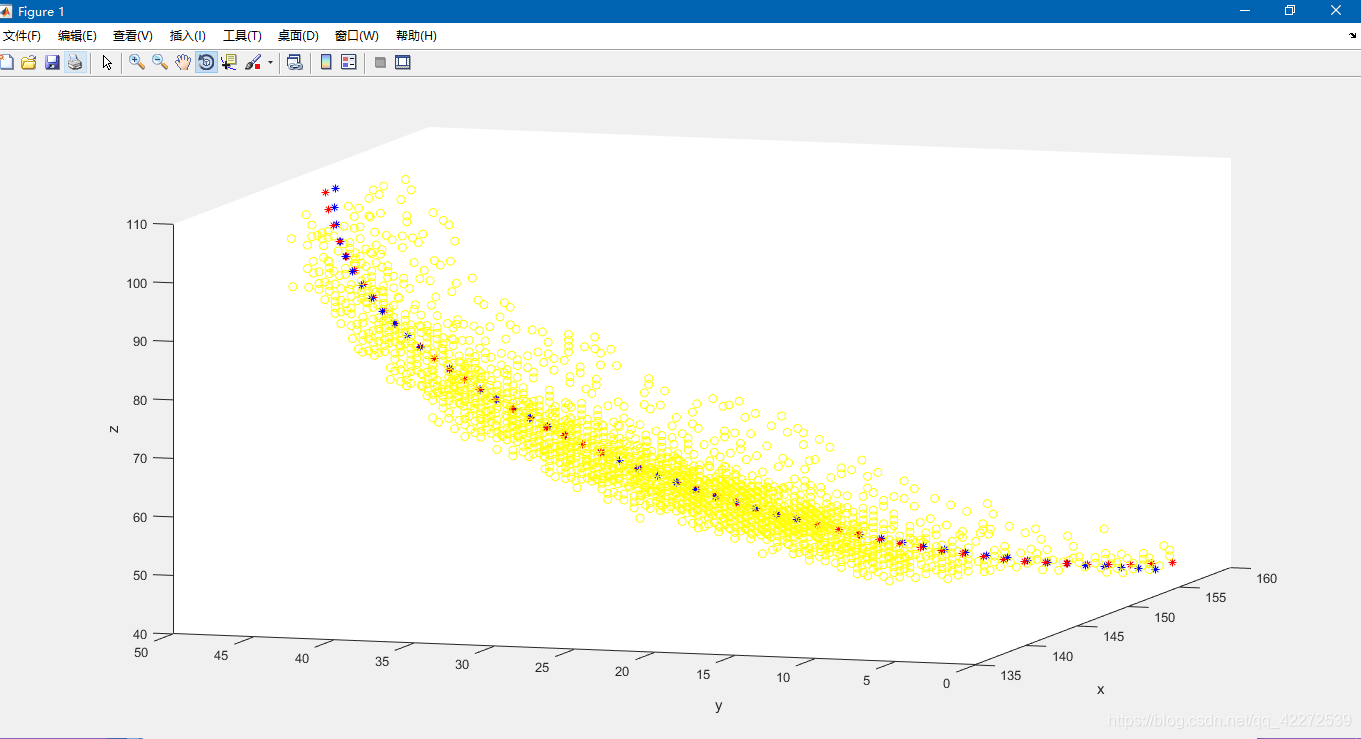
Task: Open the 编辑(E) menu
Action: pos(77,36)
